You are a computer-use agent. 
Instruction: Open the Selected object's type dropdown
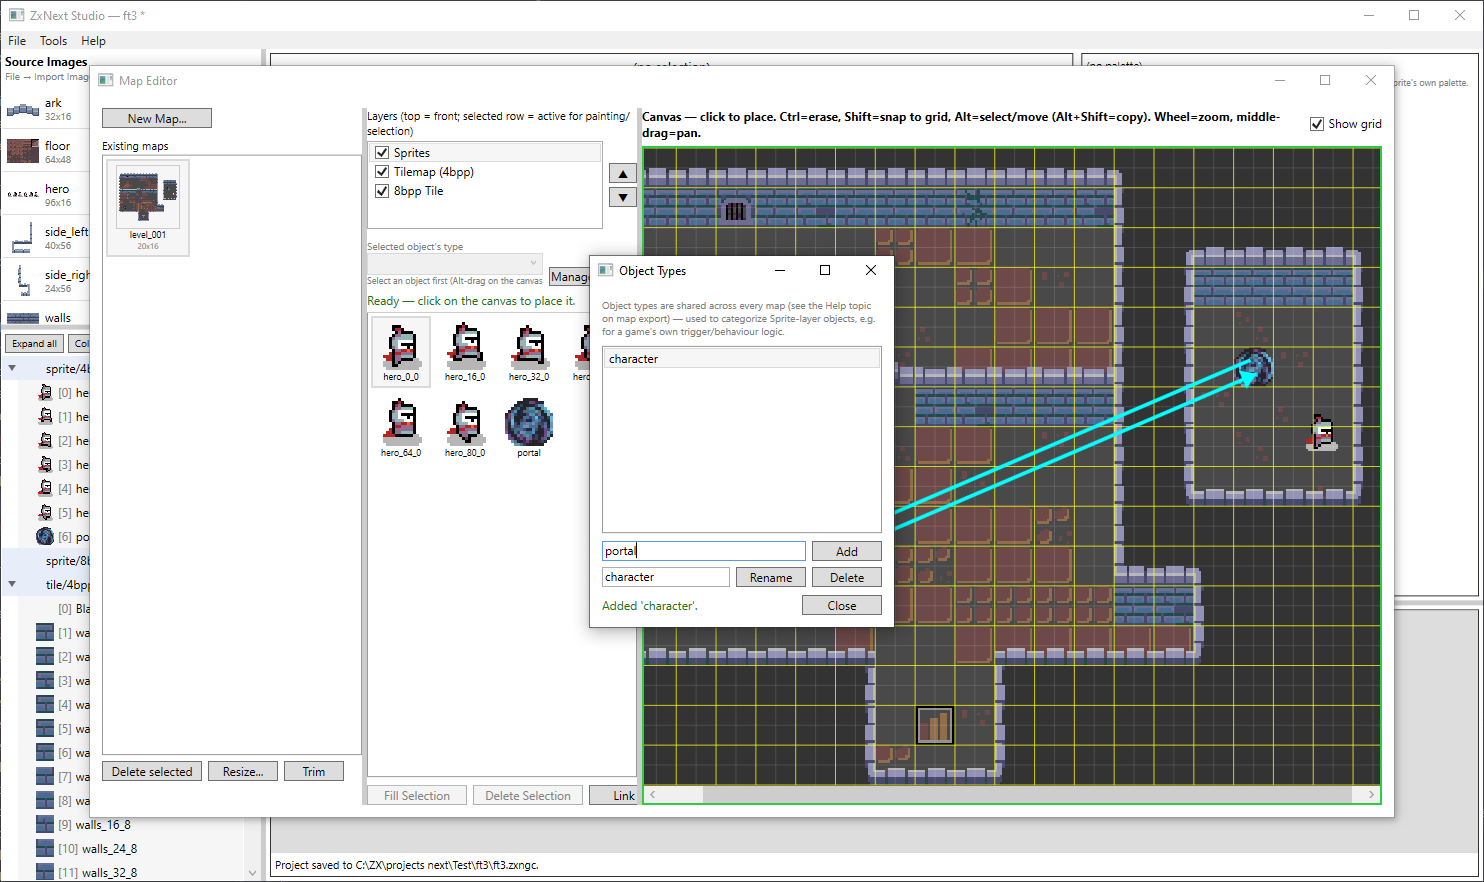point(455,263)
